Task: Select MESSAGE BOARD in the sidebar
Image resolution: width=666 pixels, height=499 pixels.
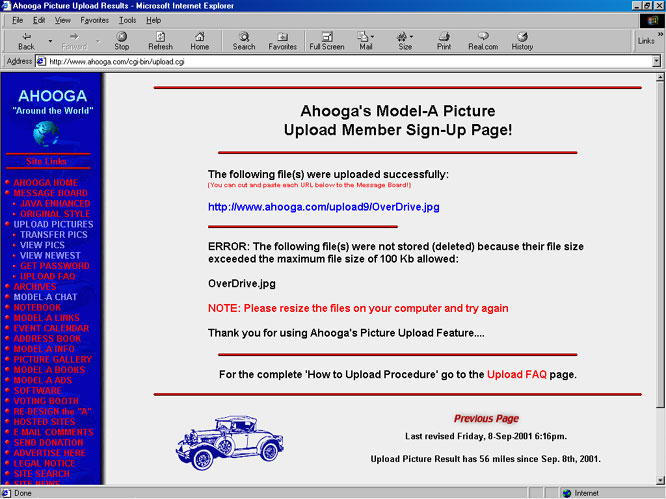Action: tap(50, 193)
